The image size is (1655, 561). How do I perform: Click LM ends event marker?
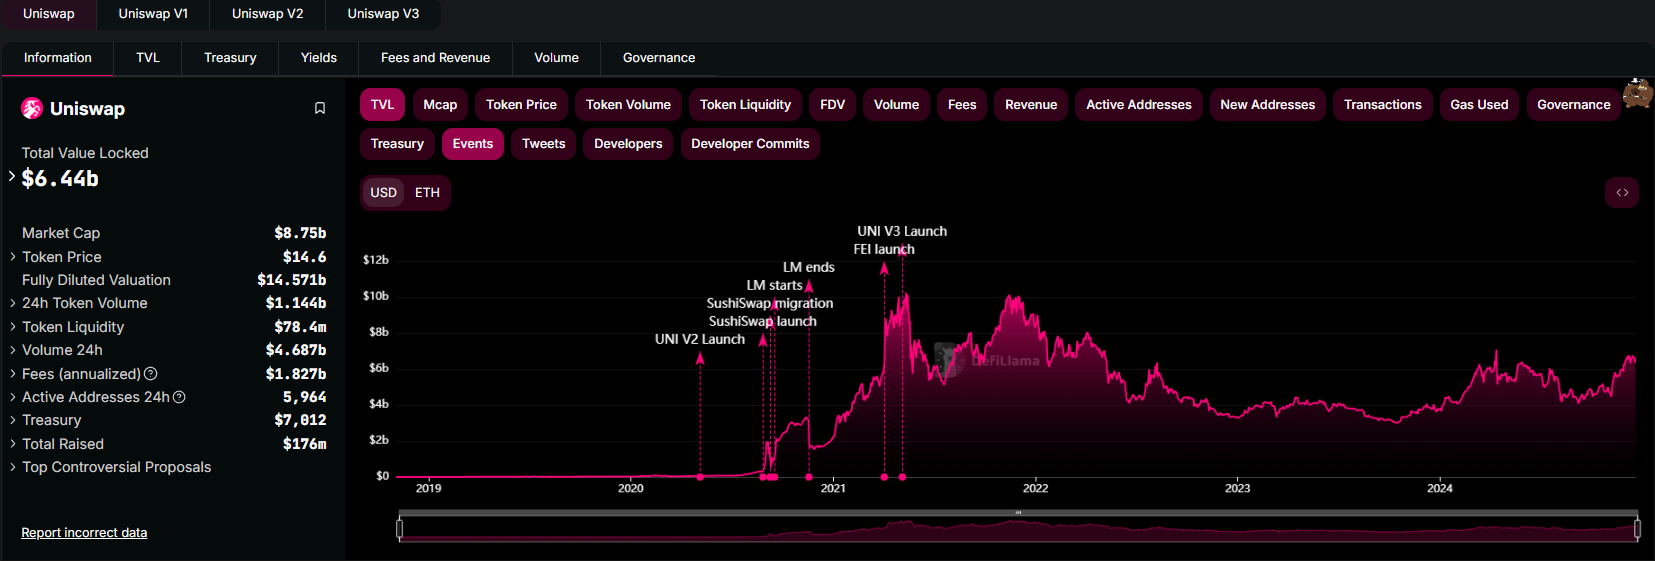click(x=809, y=477)
